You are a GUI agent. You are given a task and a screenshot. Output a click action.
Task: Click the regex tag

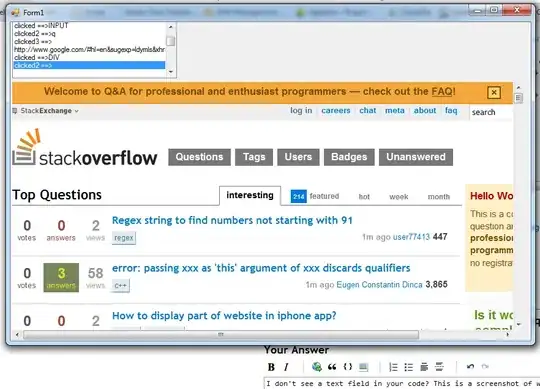pyautogui.click(x=124, y=238)
